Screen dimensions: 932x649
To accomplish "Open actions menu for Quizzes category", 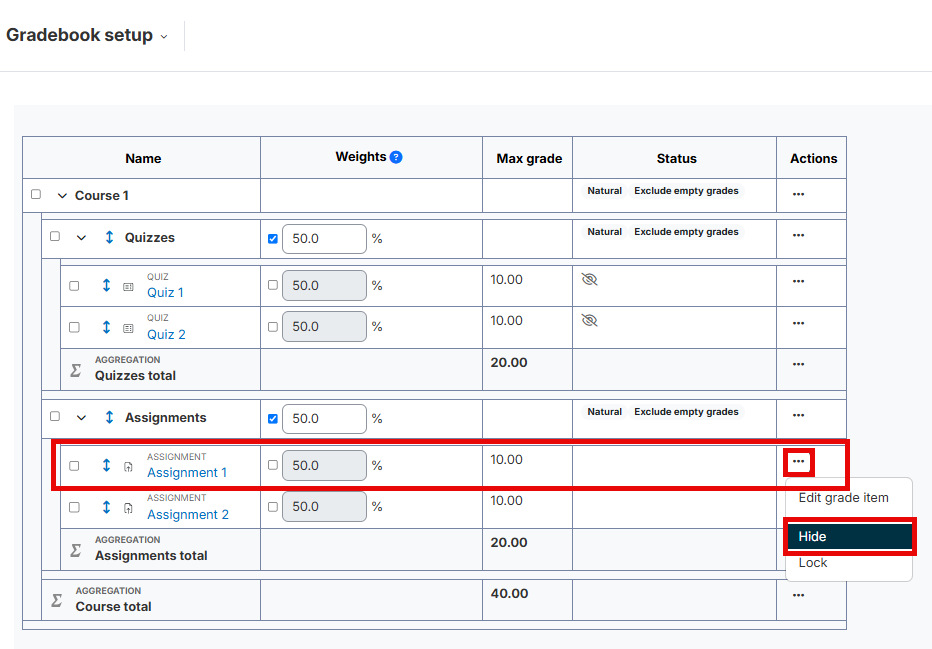I will (798, 235).
